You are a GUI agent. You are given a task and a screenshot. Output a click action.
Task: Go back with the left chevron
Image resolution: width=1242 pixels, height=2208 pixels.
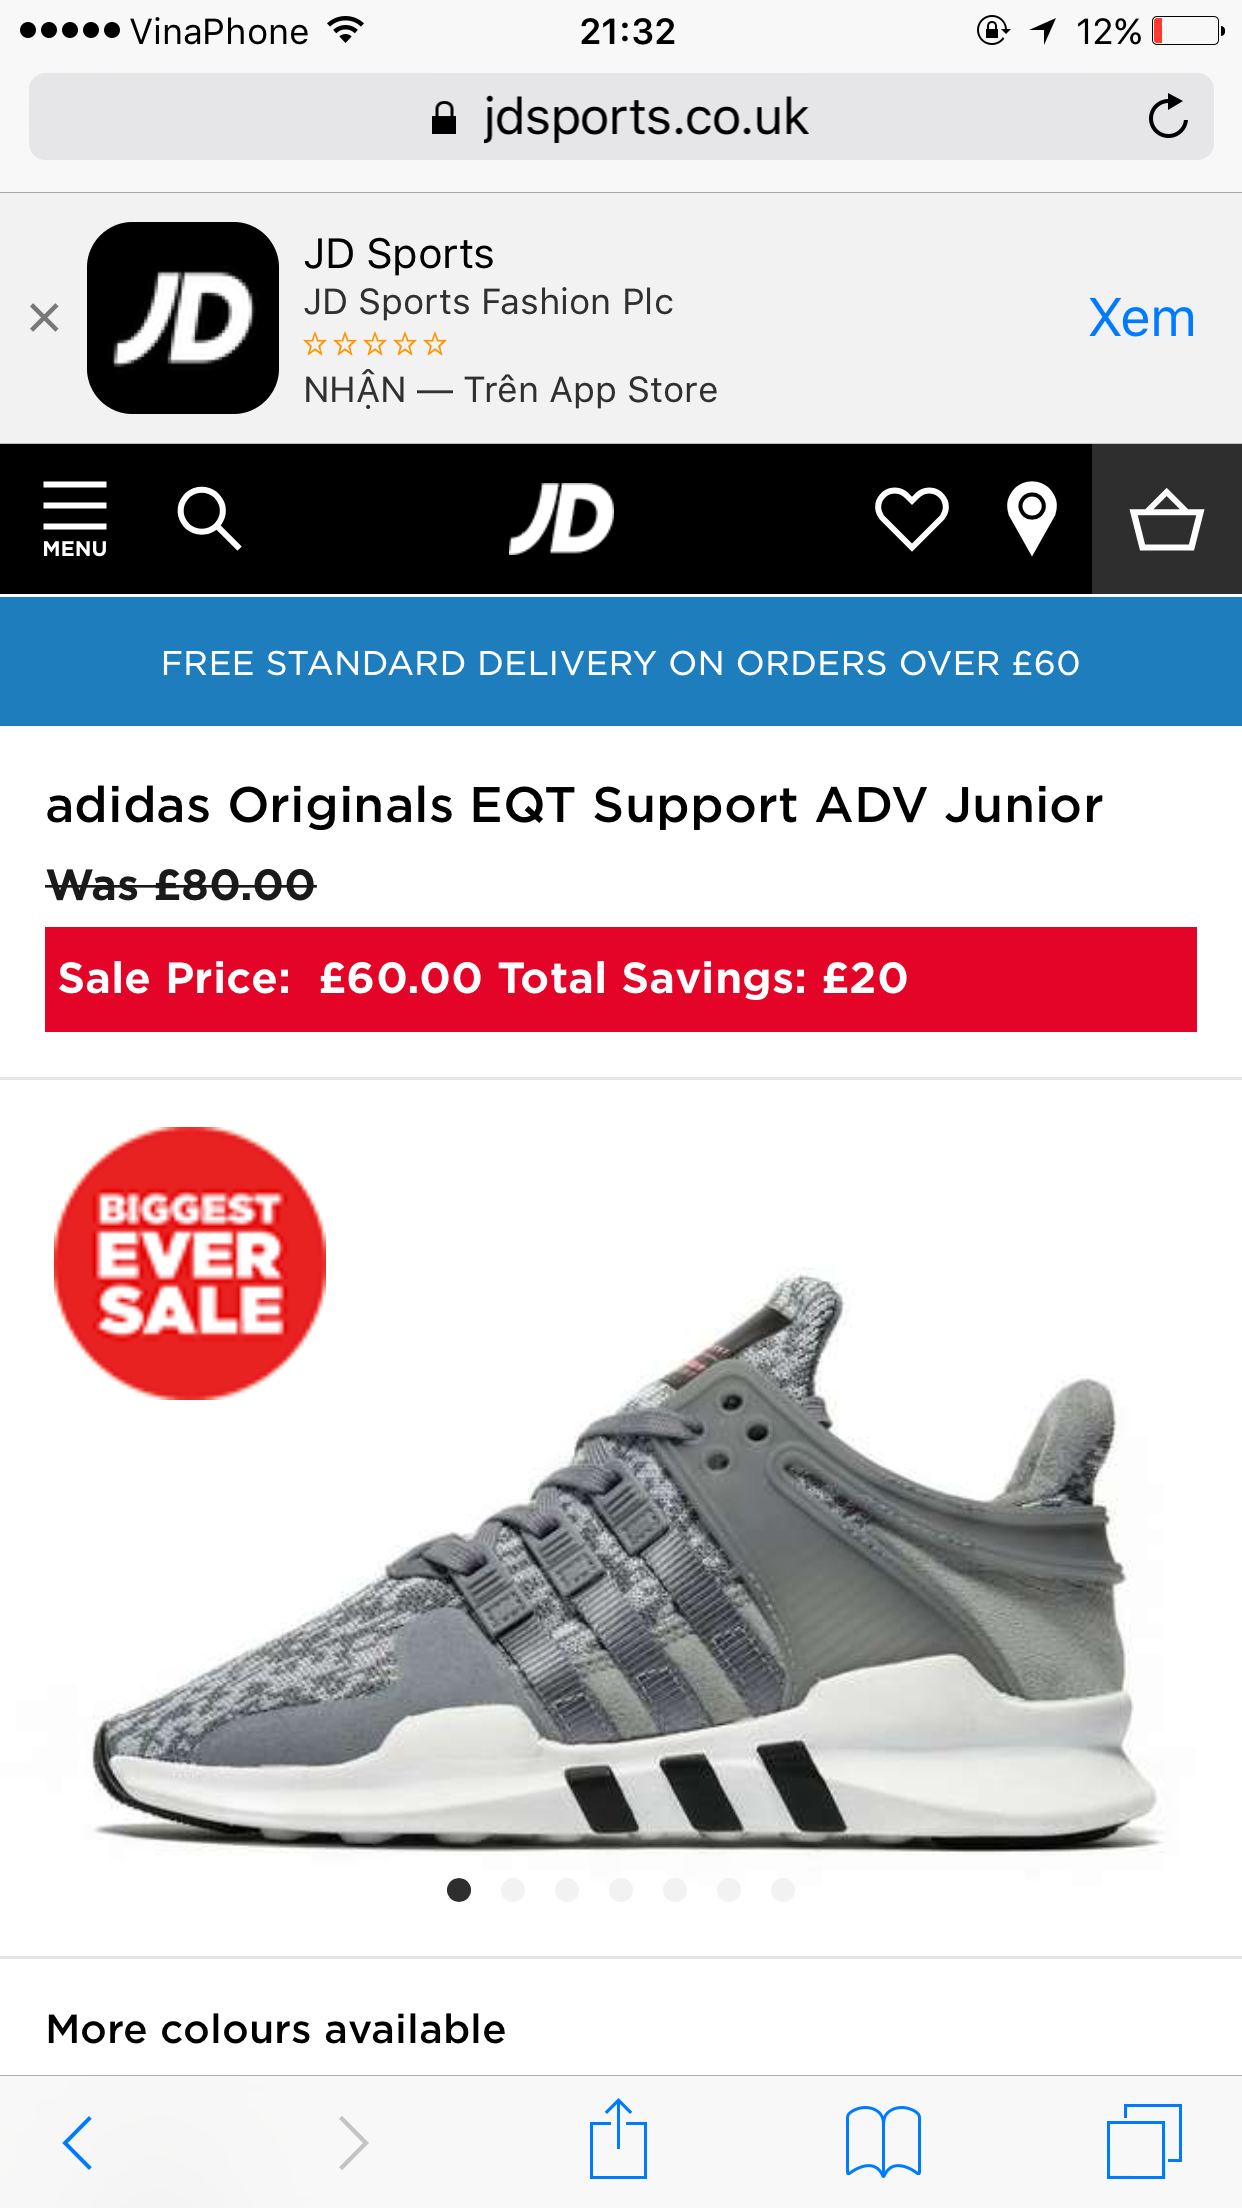(x=78, y=2142)
